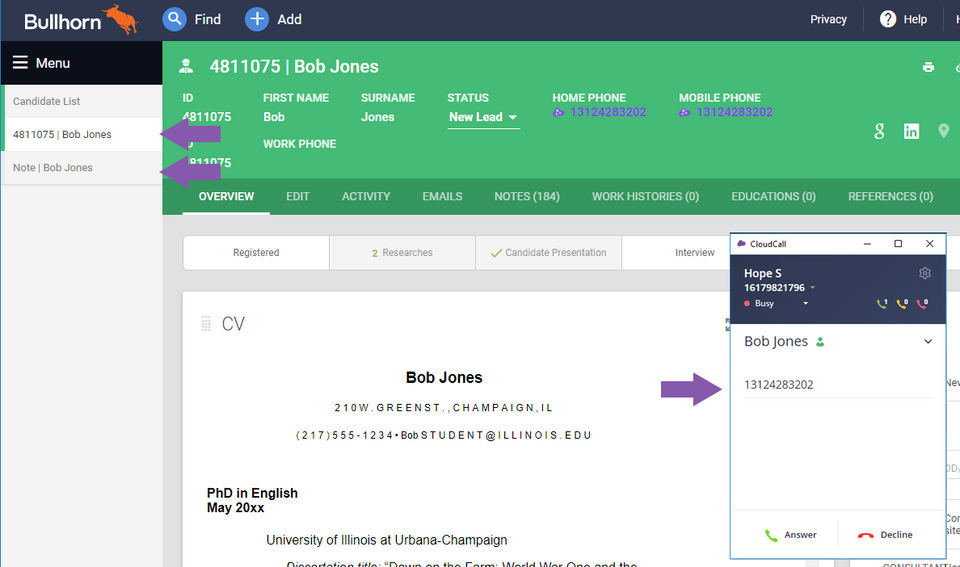This screenshot has width=960, height=567.
Task: Open the Emails tab
Action: point(442,196)
